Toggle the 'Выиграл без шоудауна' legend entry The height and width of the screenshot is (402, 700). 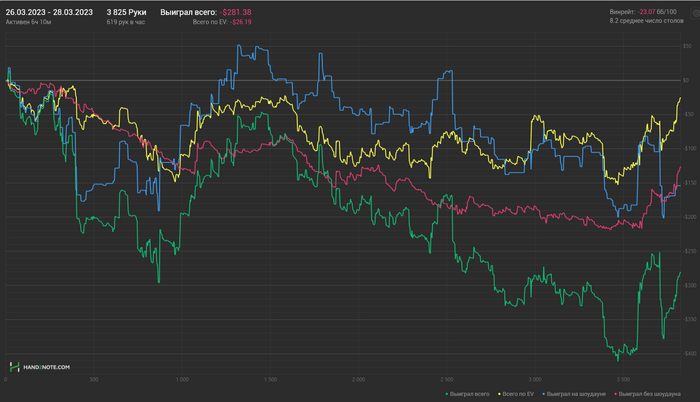[648, 394]
